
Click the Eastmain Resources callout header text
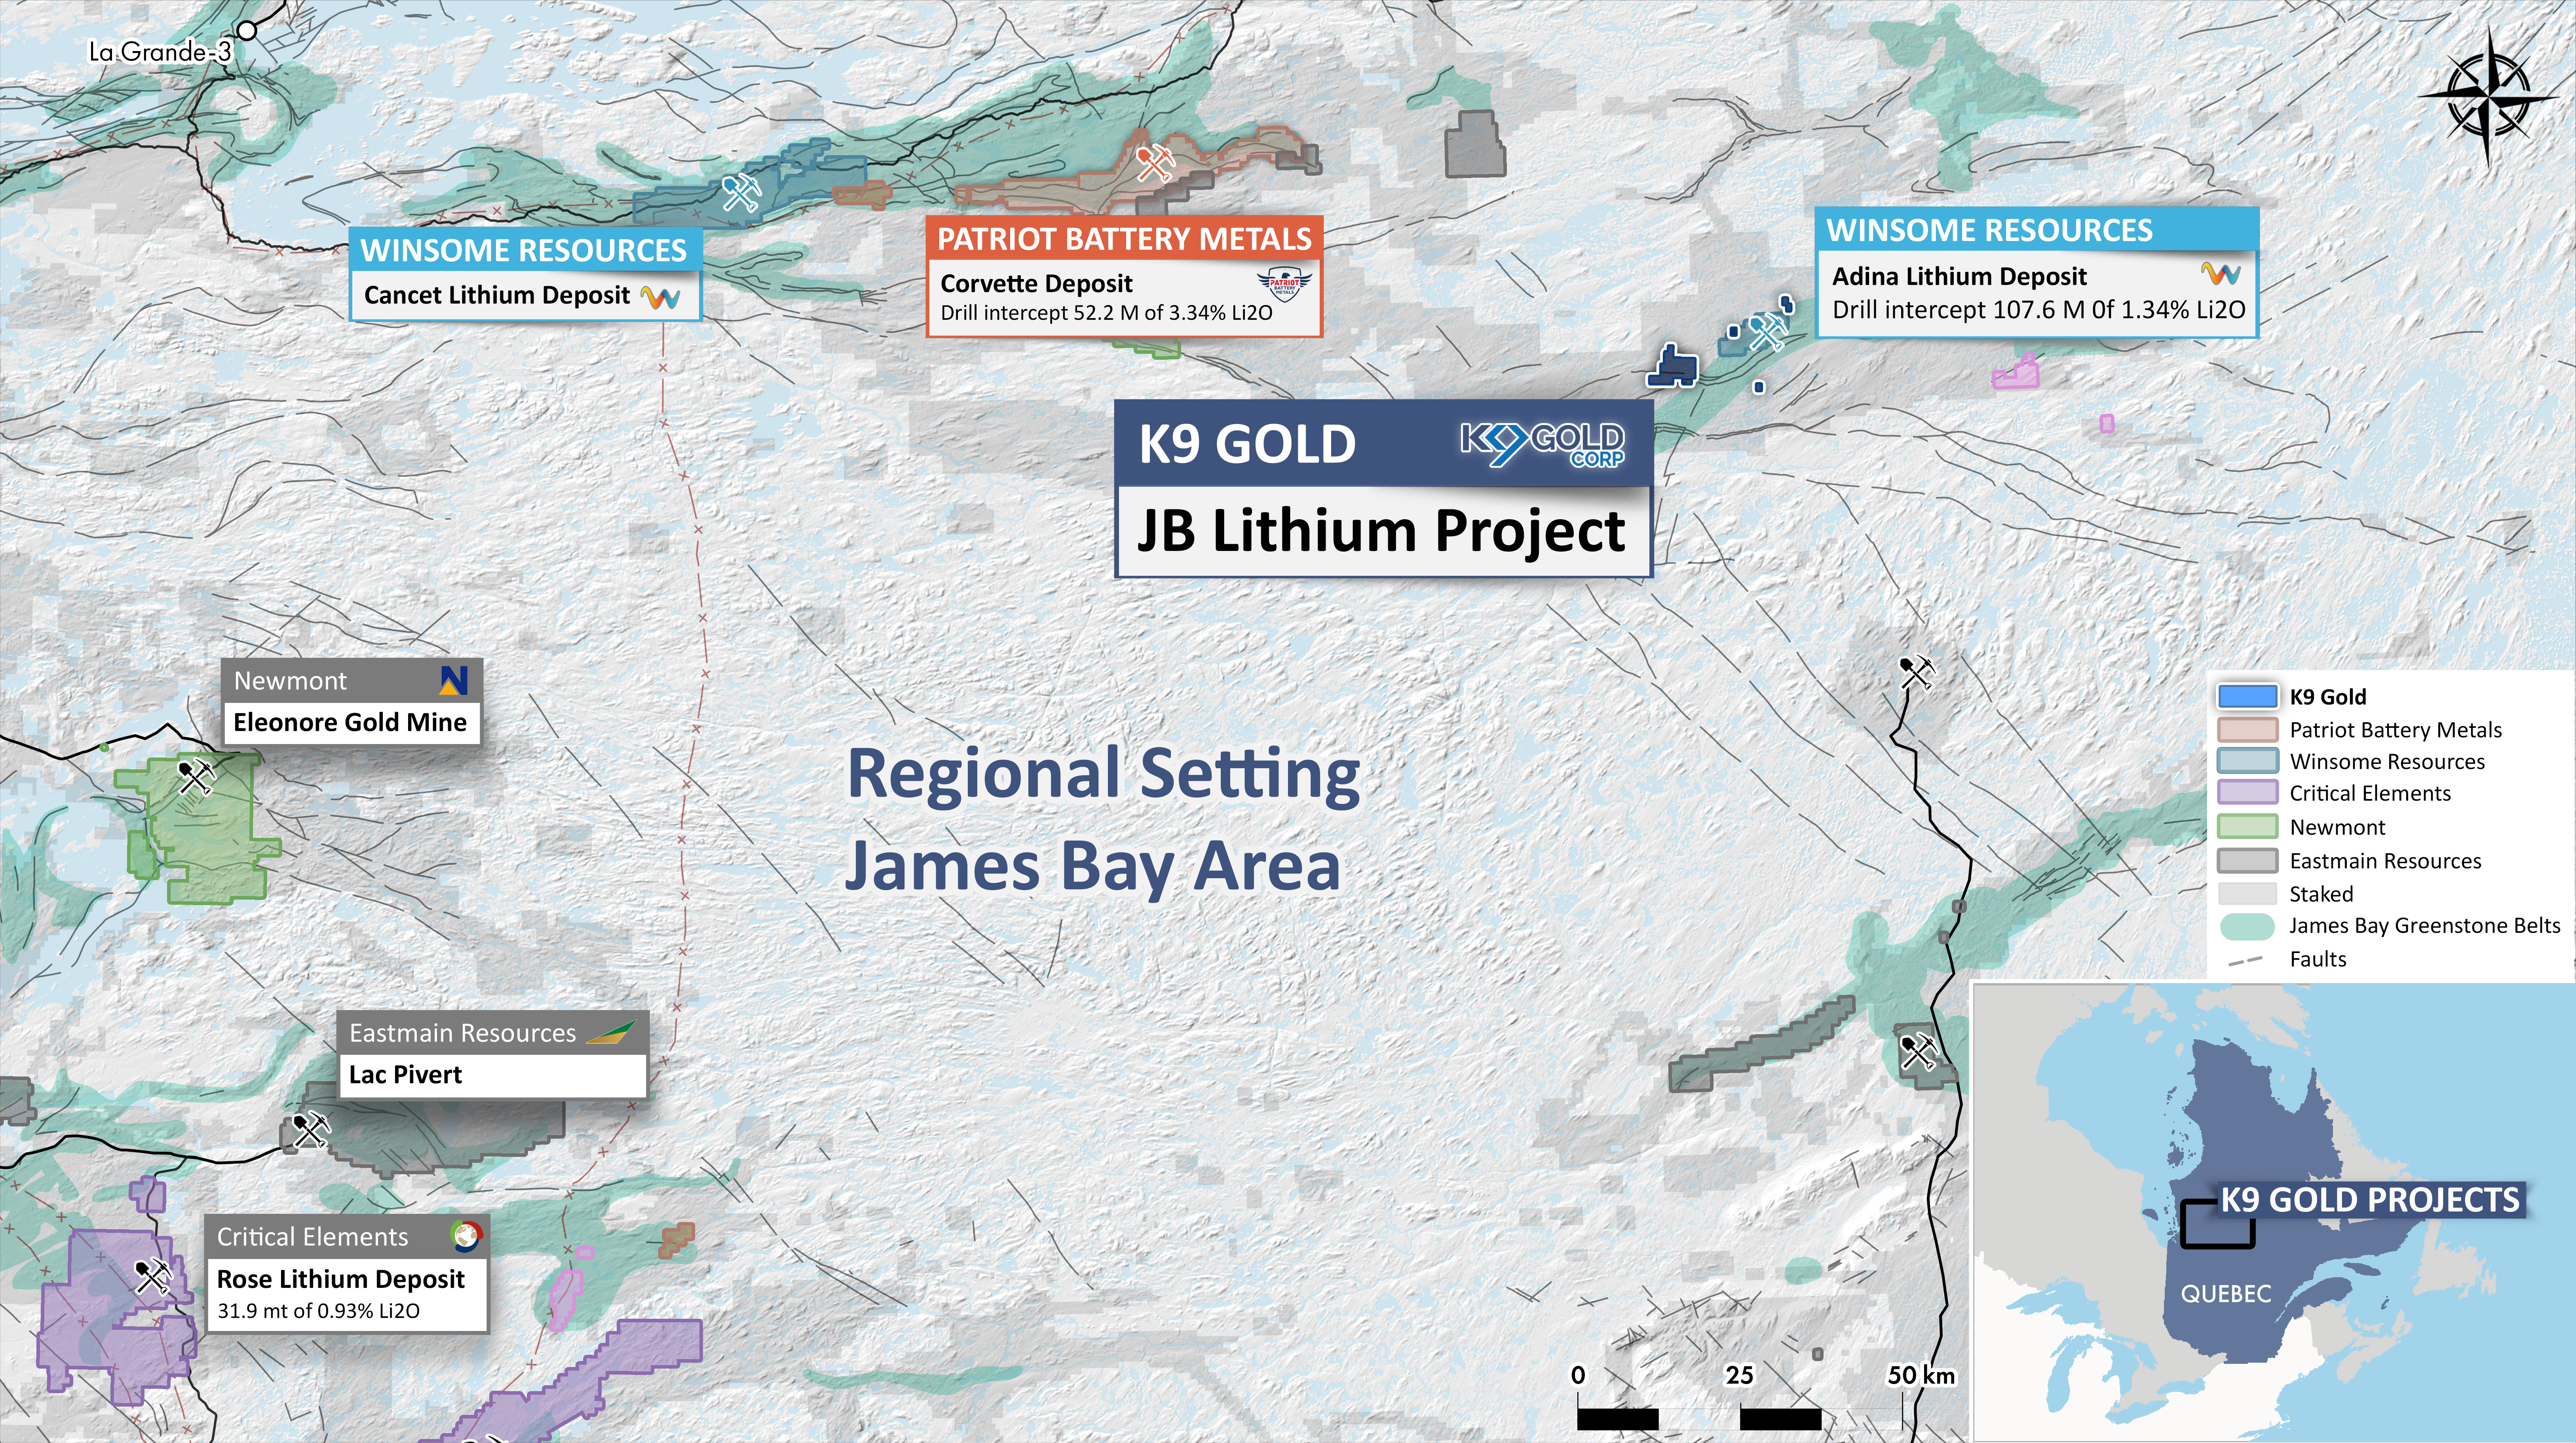[462, 1033]
